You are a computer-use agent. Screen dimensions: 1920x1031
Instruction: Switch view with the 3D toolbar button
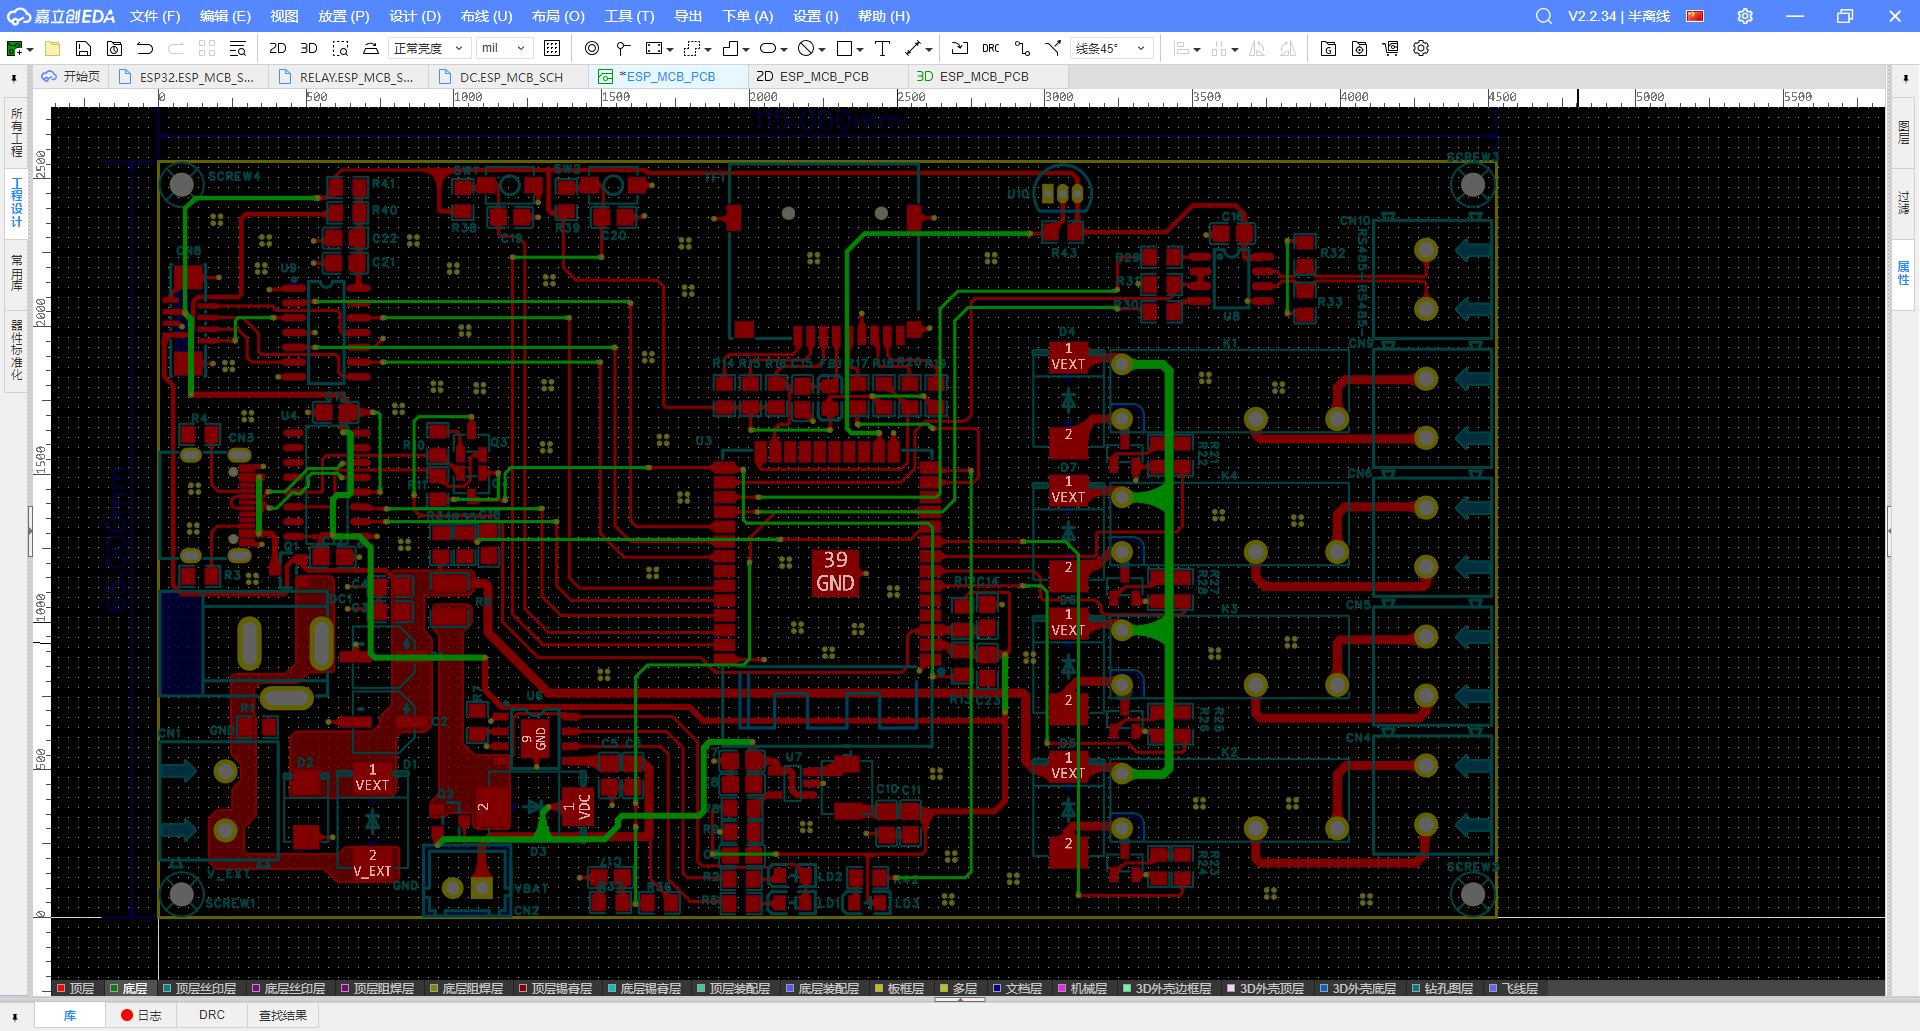coord(309,48)
